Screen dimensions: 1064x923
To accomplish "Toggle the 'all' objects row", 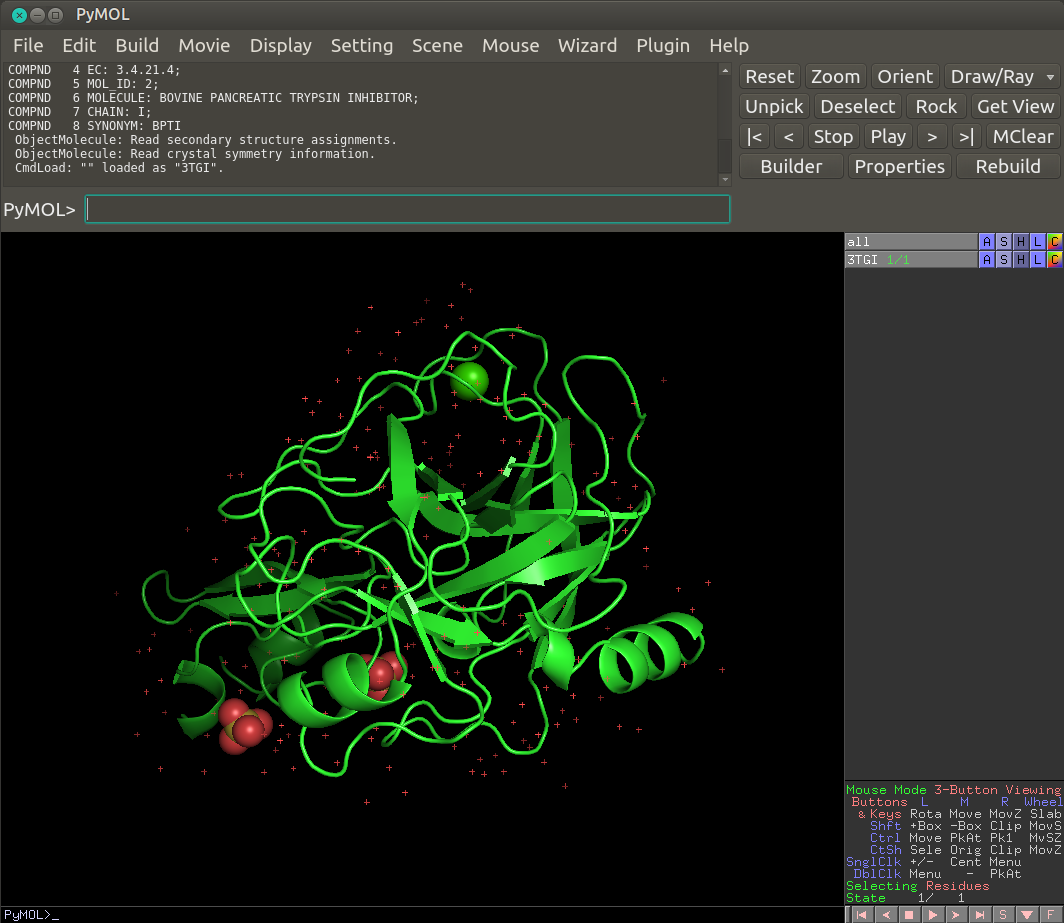I will coord(911,242).
